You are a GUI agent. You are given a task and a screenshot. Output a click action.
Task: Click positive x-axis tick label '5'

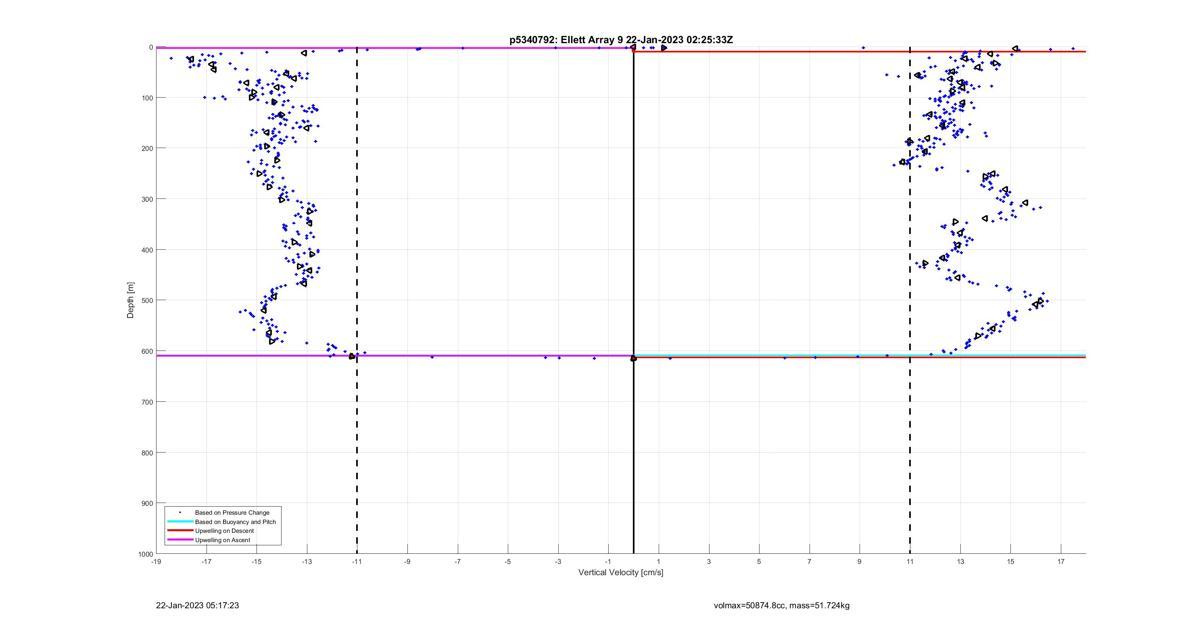(x=759, y=561)
